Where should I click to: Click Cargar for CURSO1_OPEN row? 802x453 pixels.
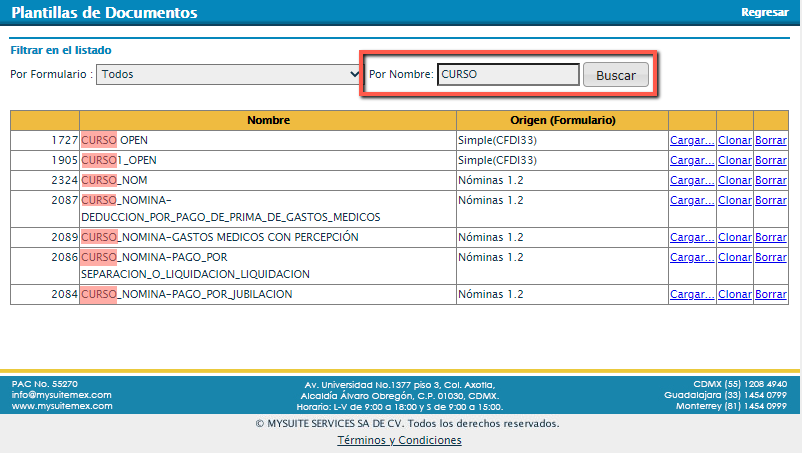coord(692,160)
